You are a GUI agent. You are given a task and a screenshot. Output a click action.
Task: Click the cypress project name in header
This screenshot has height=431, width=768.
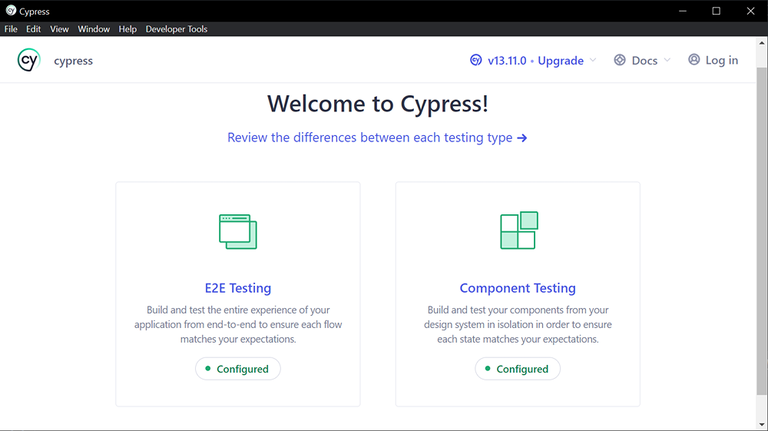pyautogui.click(x=73, y=61)
